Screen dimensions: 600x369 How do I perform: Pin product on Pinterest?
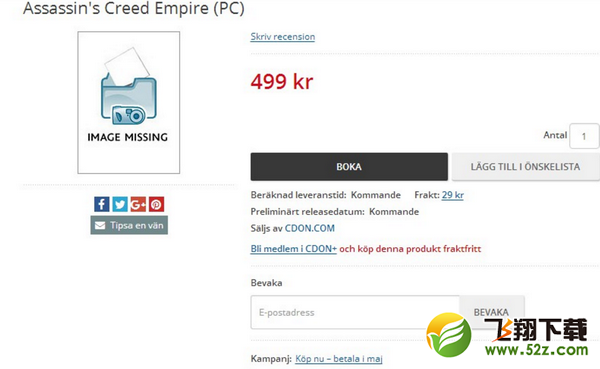tap(157, 204)
